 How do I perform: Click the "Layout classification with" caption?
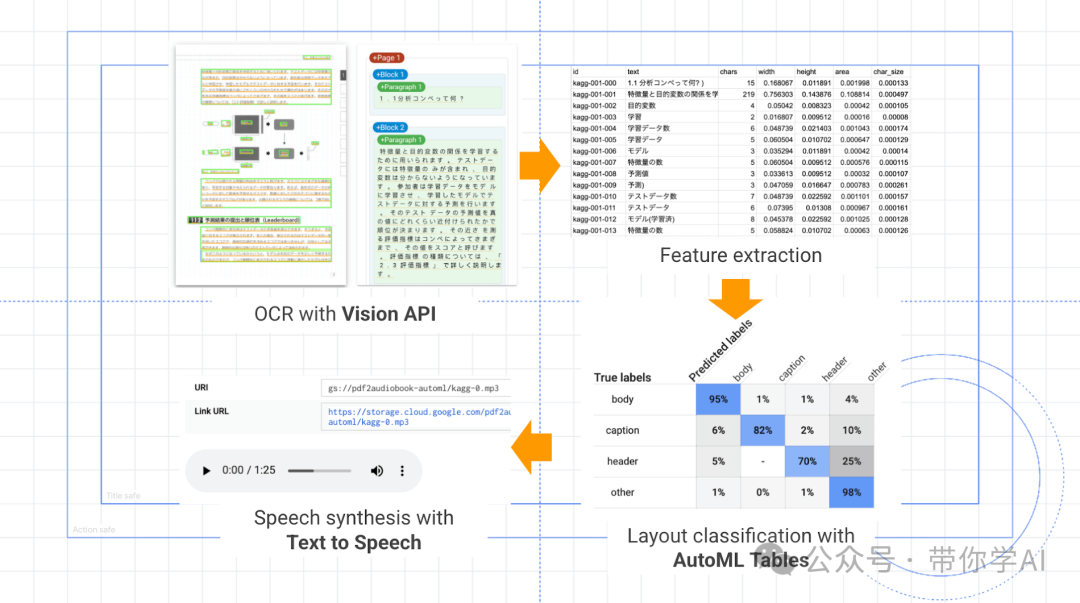740,535
